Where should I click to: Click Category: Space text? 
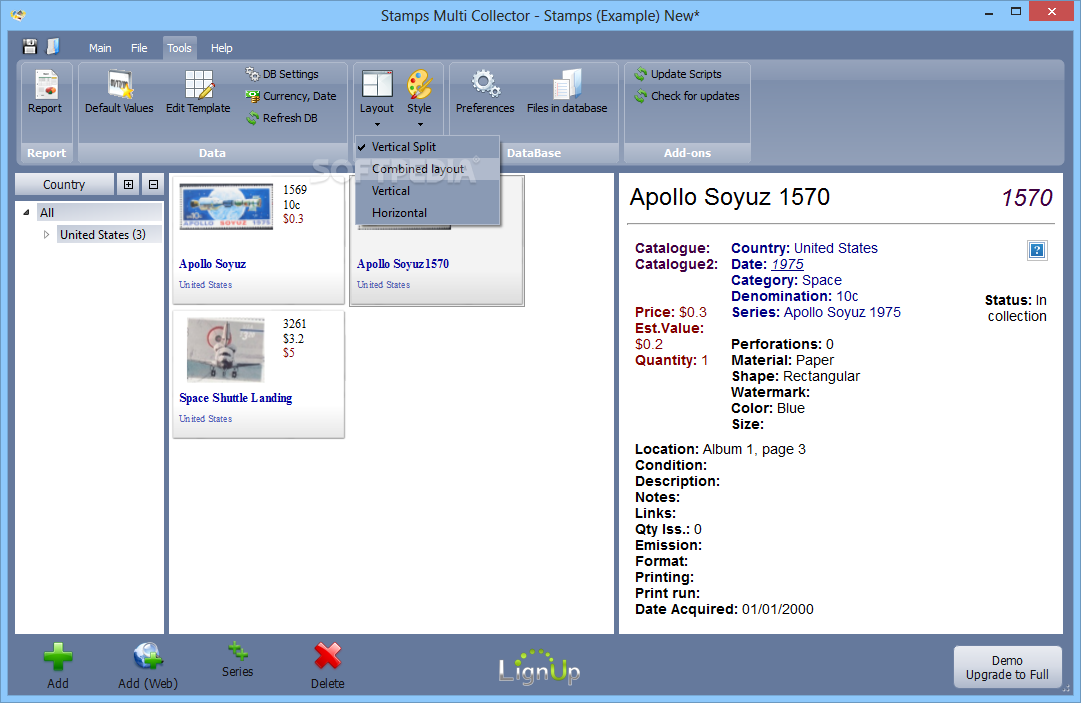click(x=787, y=280)
